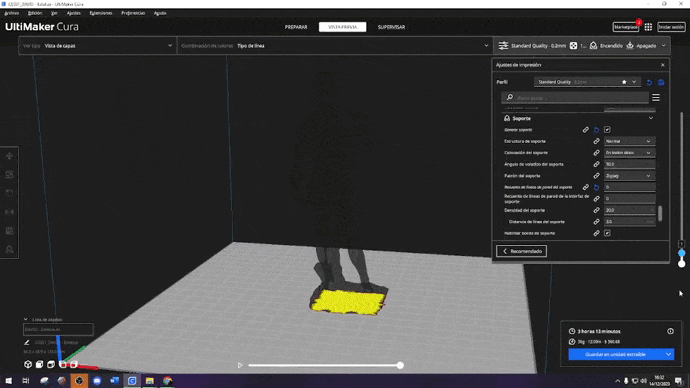Click the Ángulo de voladizo value field

point(629,164)
